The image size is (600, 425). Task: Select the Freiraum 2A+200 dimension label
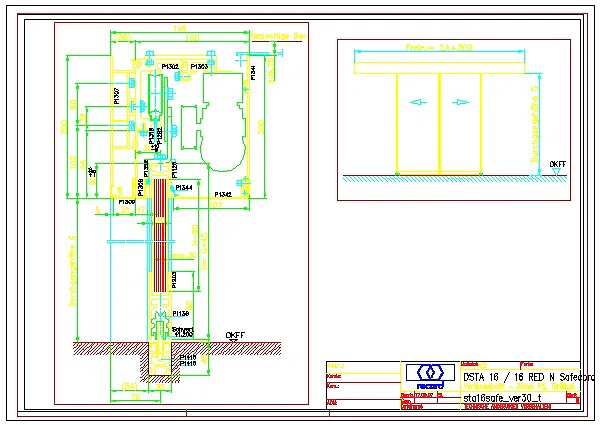point(439,47)
